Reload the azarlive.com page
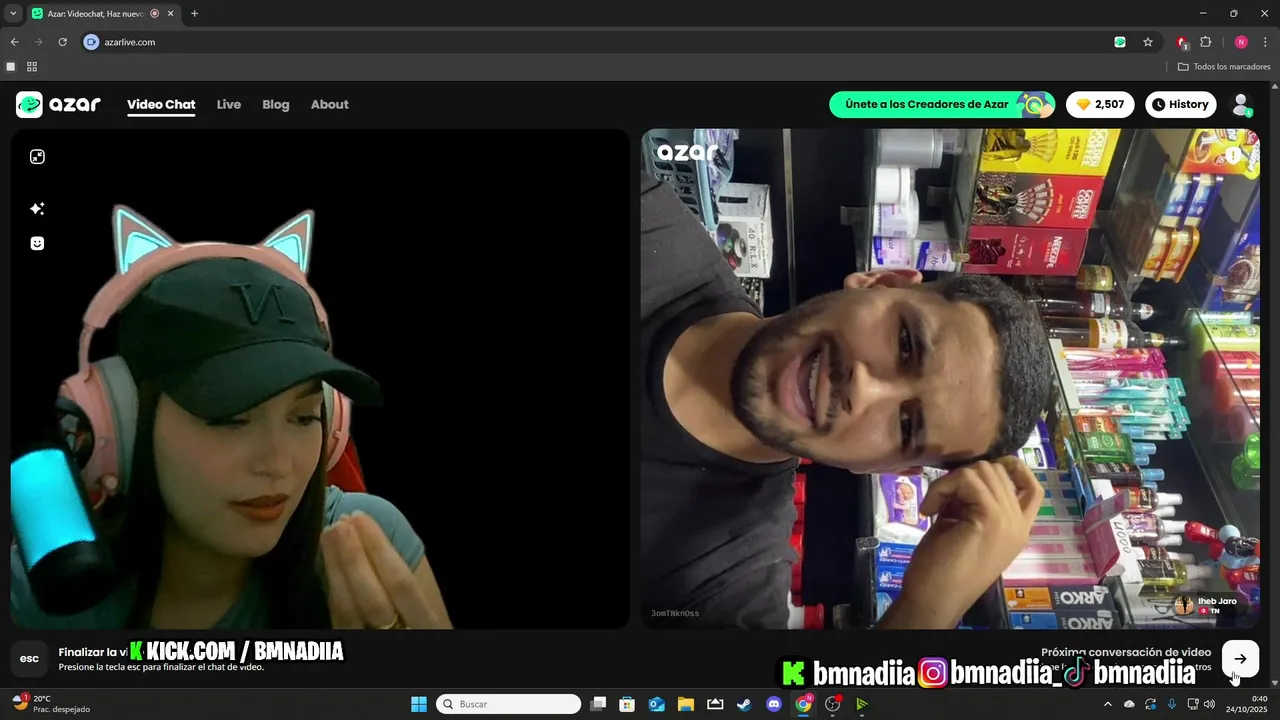1280x720 pixels. (x=62, y=42)
